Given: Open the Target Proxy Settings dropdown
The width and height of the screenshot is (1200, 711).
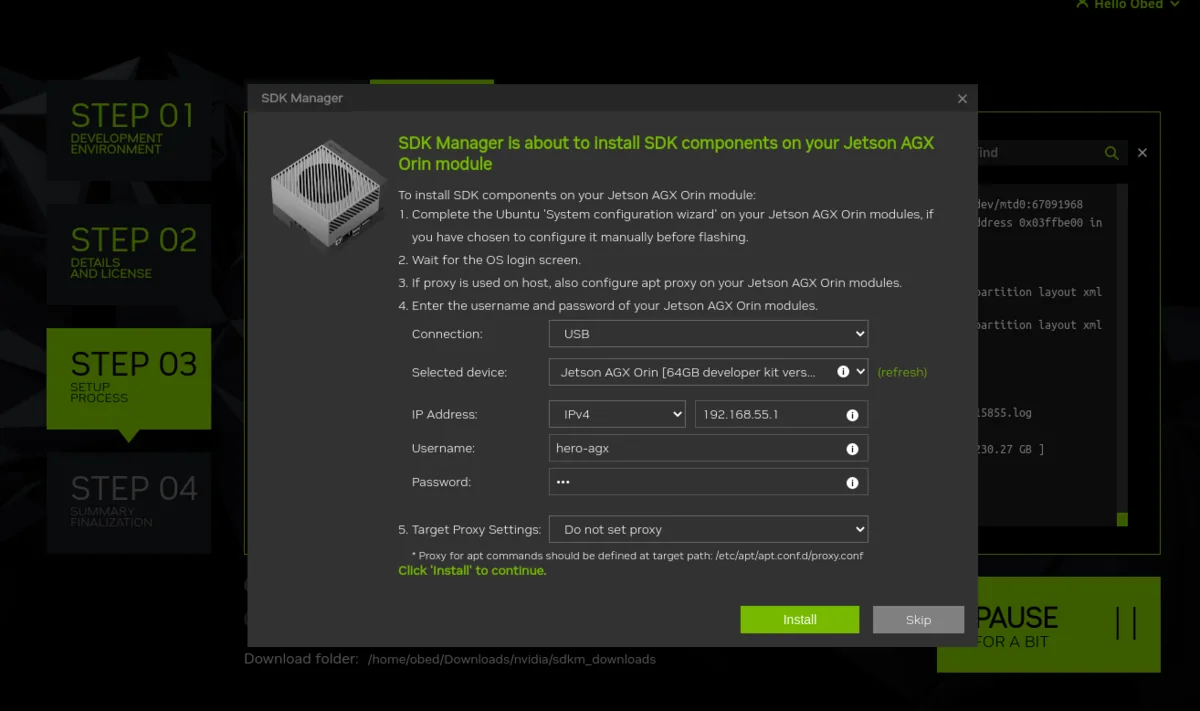Looking at the screenshot, I should 708,529.
